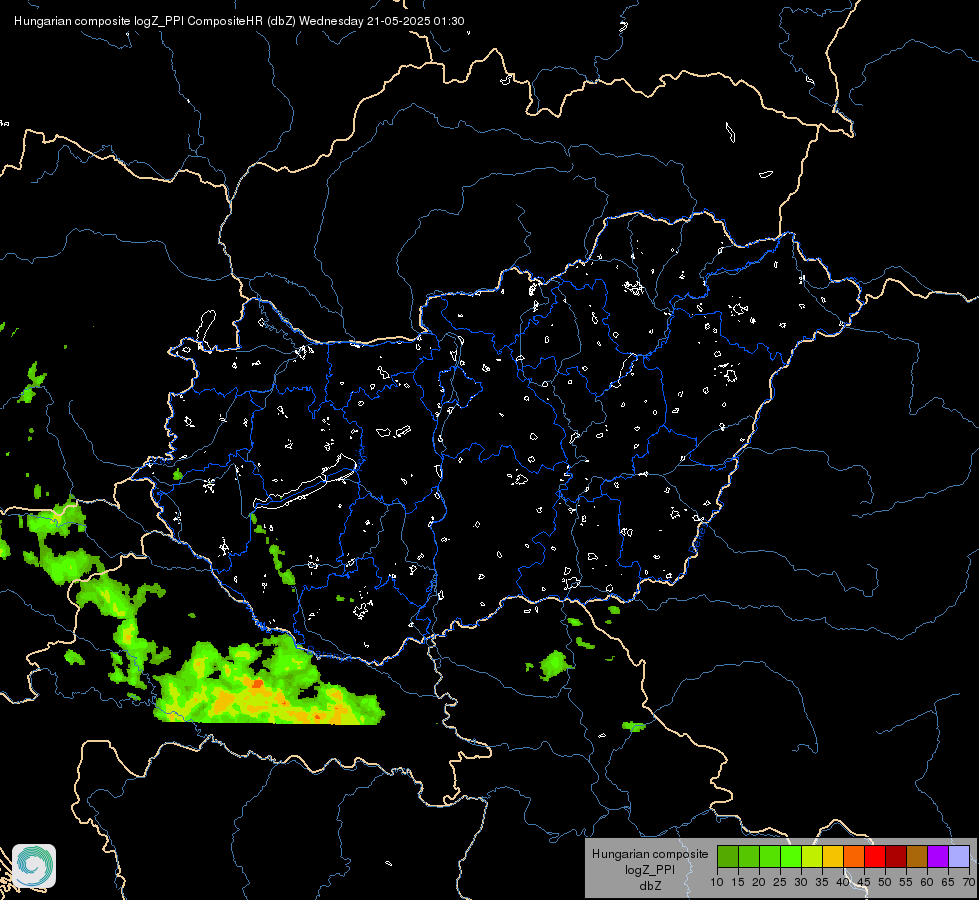Click the 45-50 dBZ red swatch
Viewport: 979px width, 900px height.
875,856
